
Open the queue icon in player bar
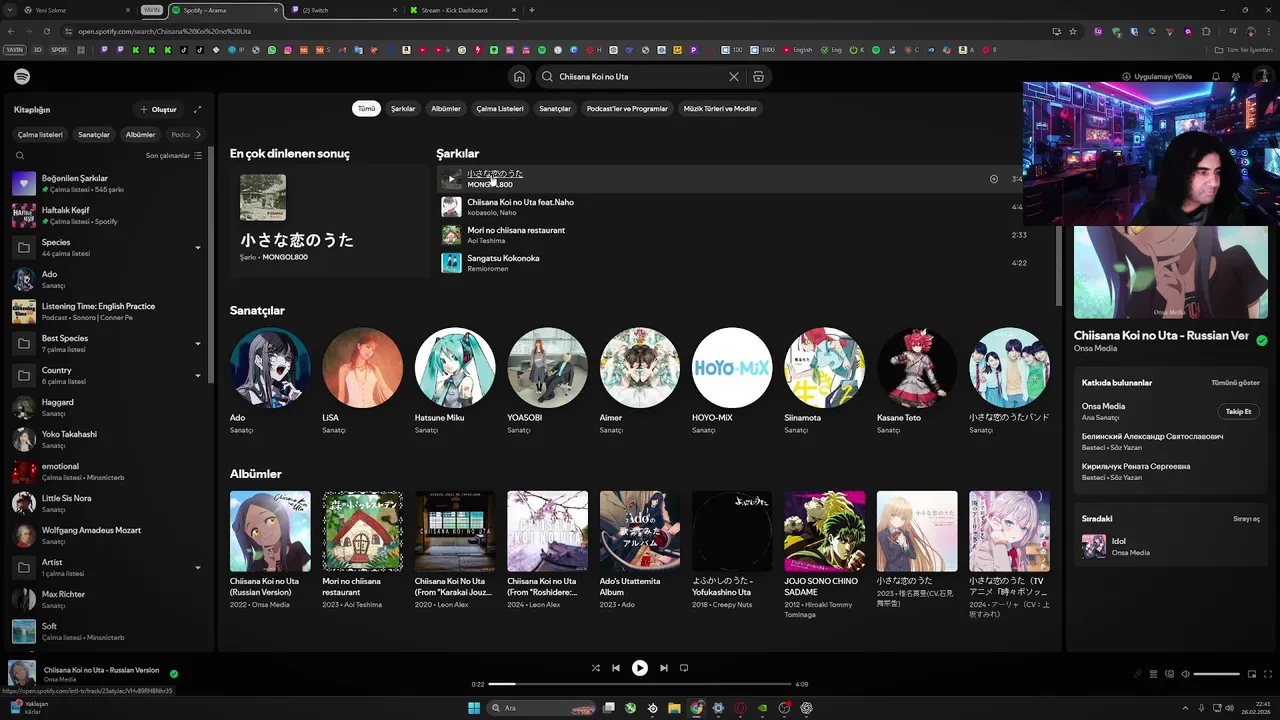pos(1153,674)
